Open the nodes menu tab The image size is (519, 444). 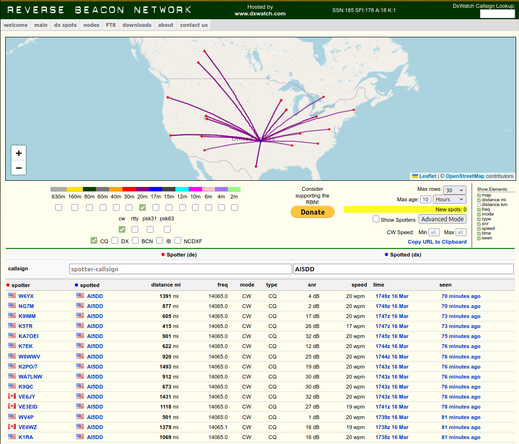pyautogui.click(x=91, y=25)
